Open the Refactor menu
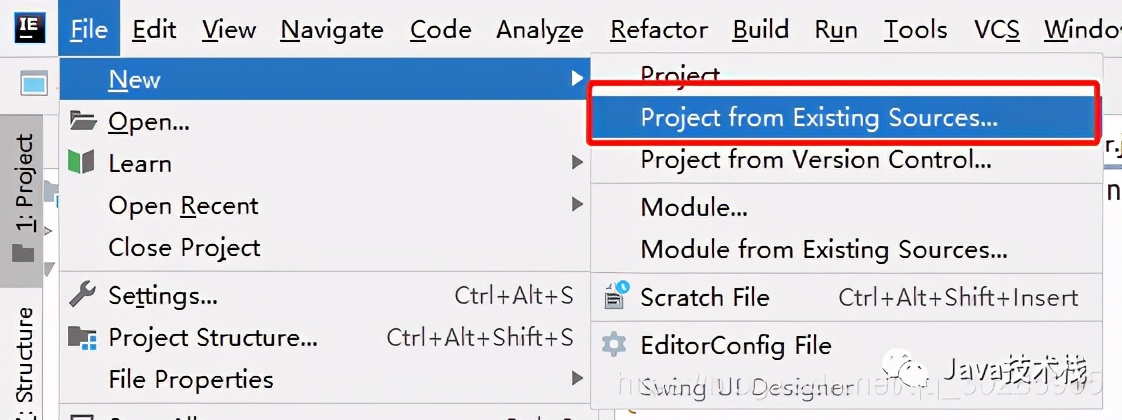1122x420 pixels. click(658, 30)
